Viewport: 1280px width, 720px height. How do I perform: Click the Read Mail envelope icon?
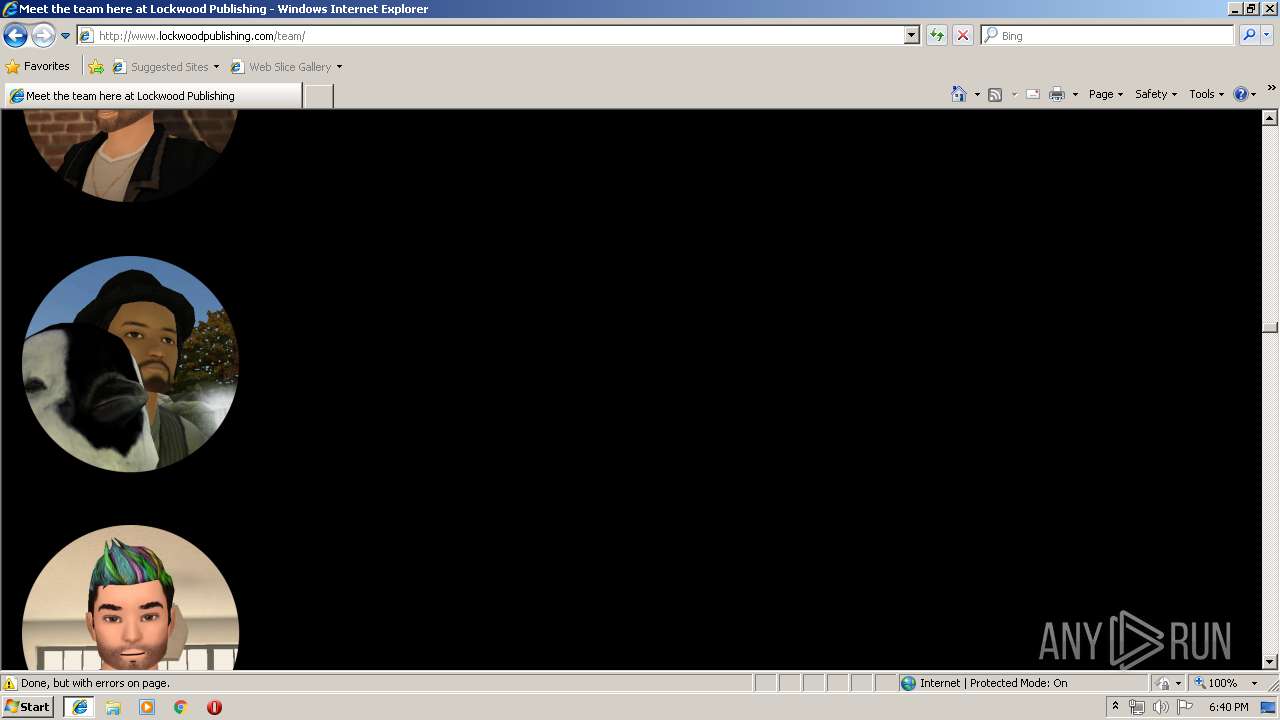pyautogui.click(x=1033, y=94)
